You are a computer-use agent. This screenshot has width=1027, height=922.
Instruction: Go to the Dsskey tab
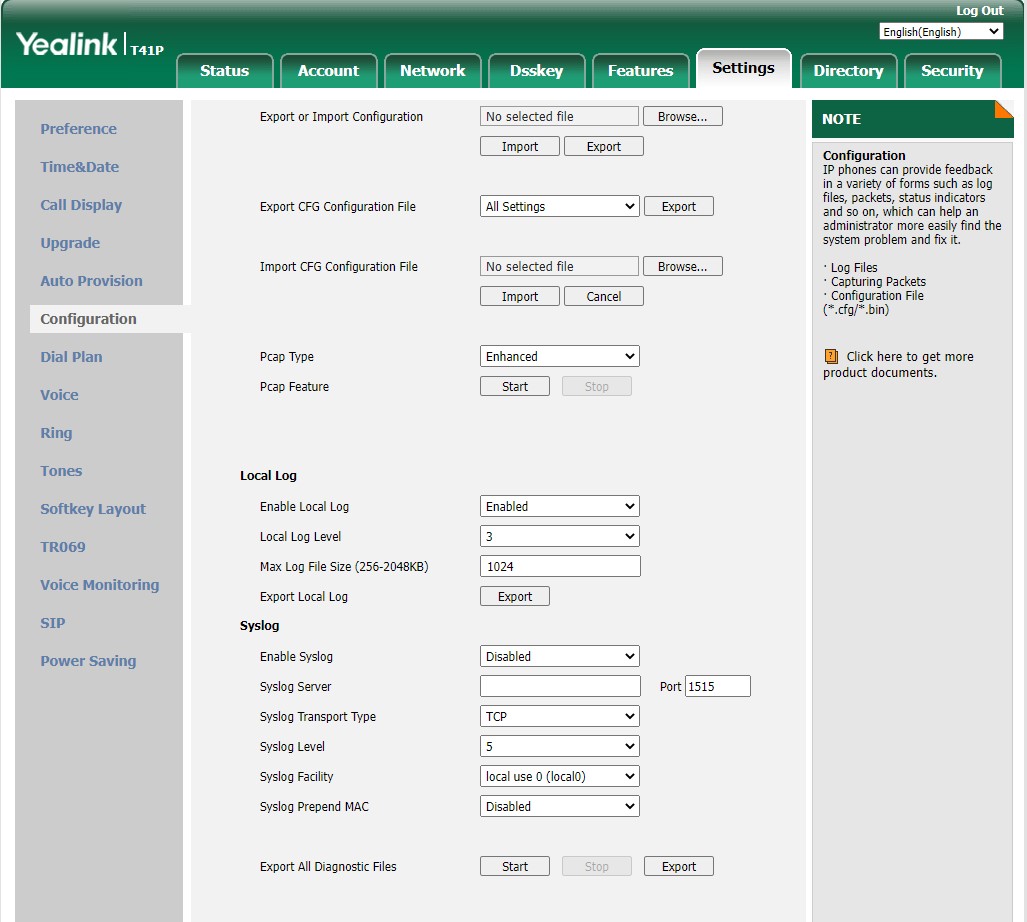tap(536, 71)
